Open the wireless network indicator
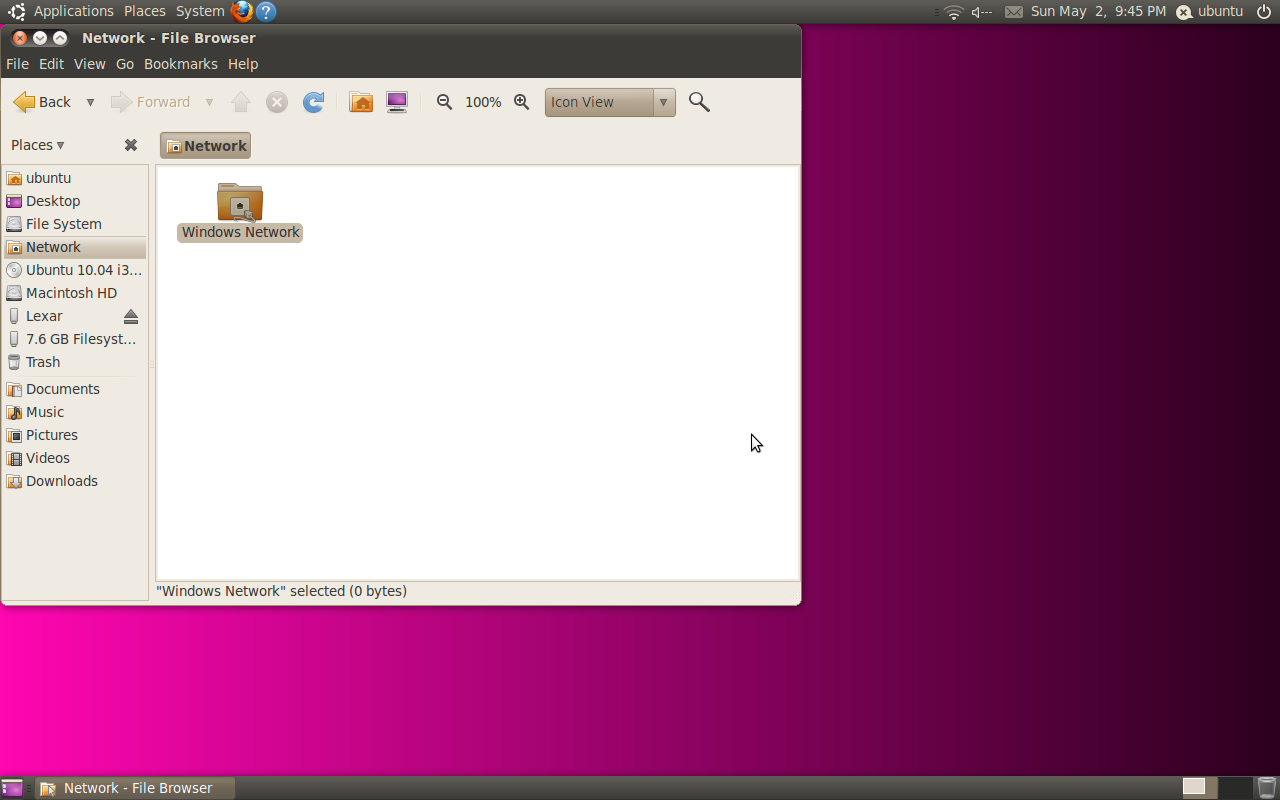The image size is (1280, 800). coord(954,12)
